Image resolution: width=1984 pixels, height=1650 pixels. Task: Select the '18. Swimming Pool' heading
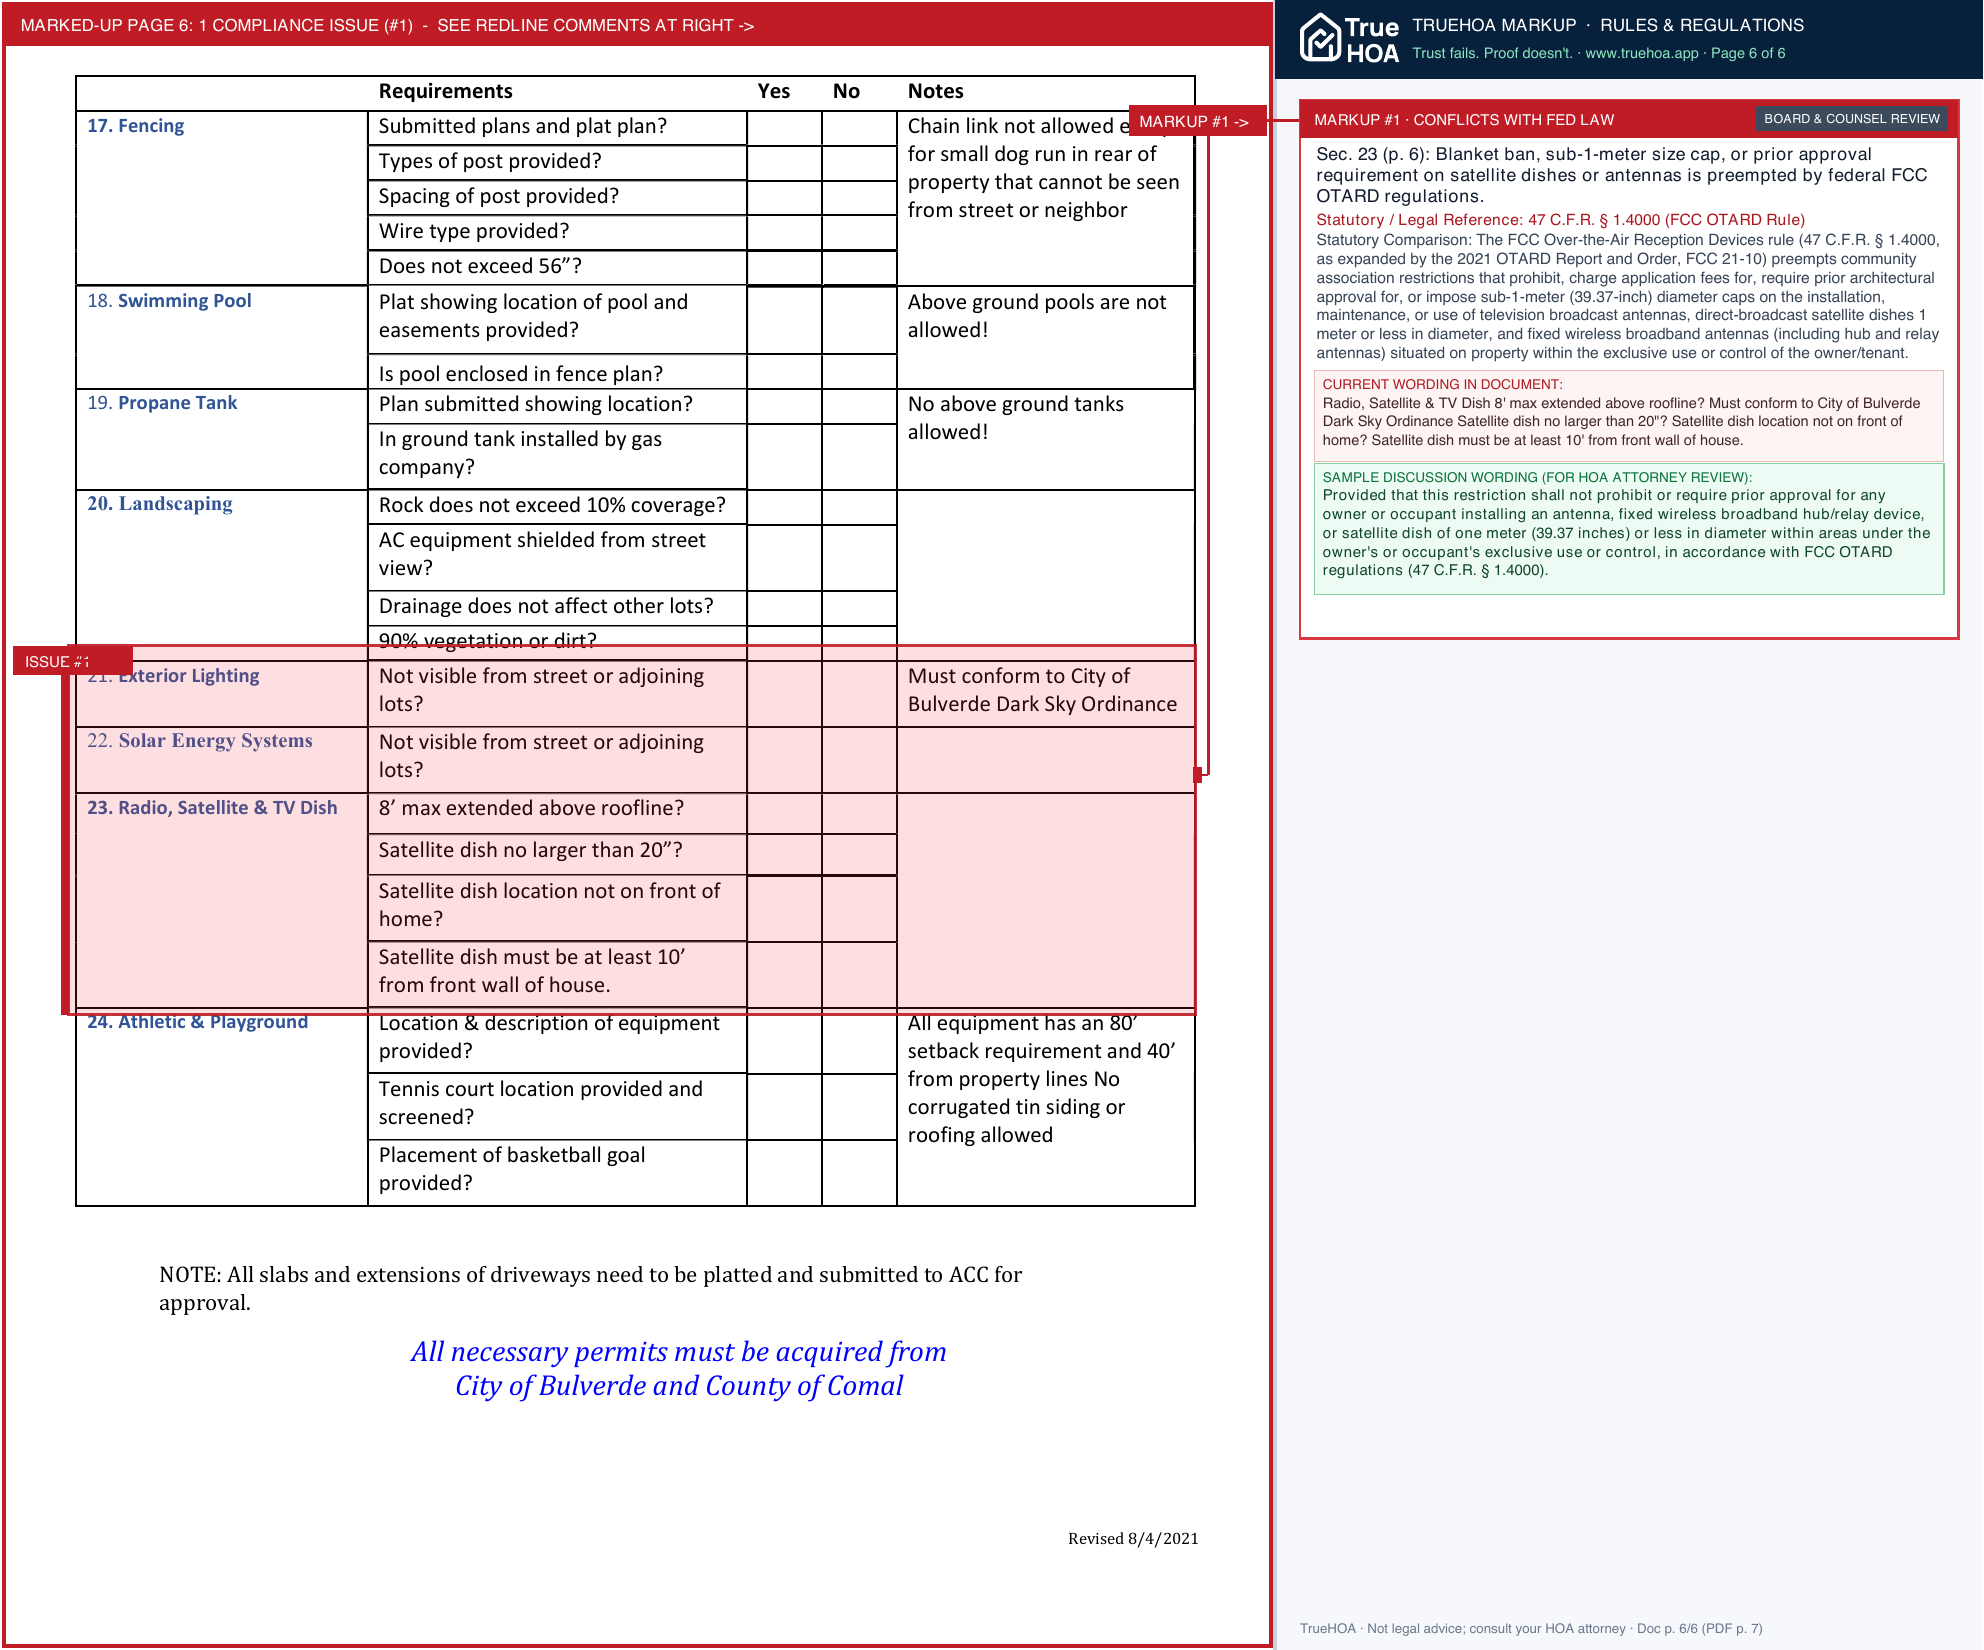tap(169, 301)
